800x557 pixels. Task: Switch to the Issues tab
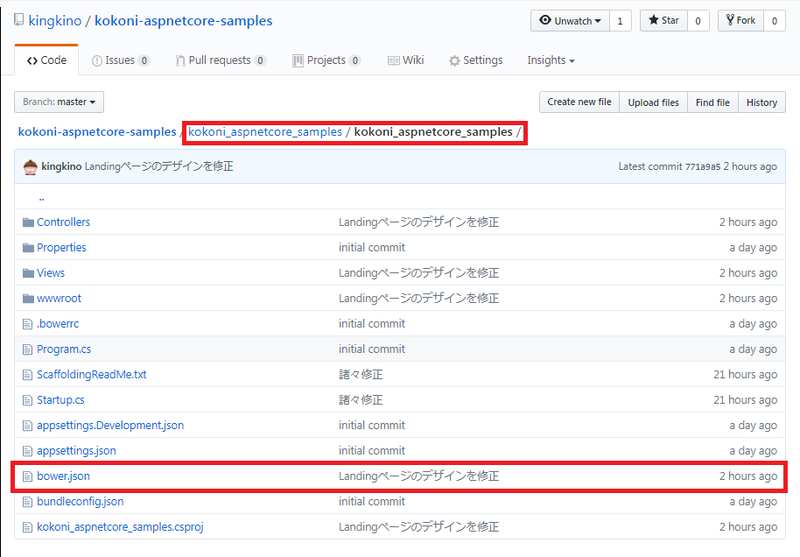(120, 60)
